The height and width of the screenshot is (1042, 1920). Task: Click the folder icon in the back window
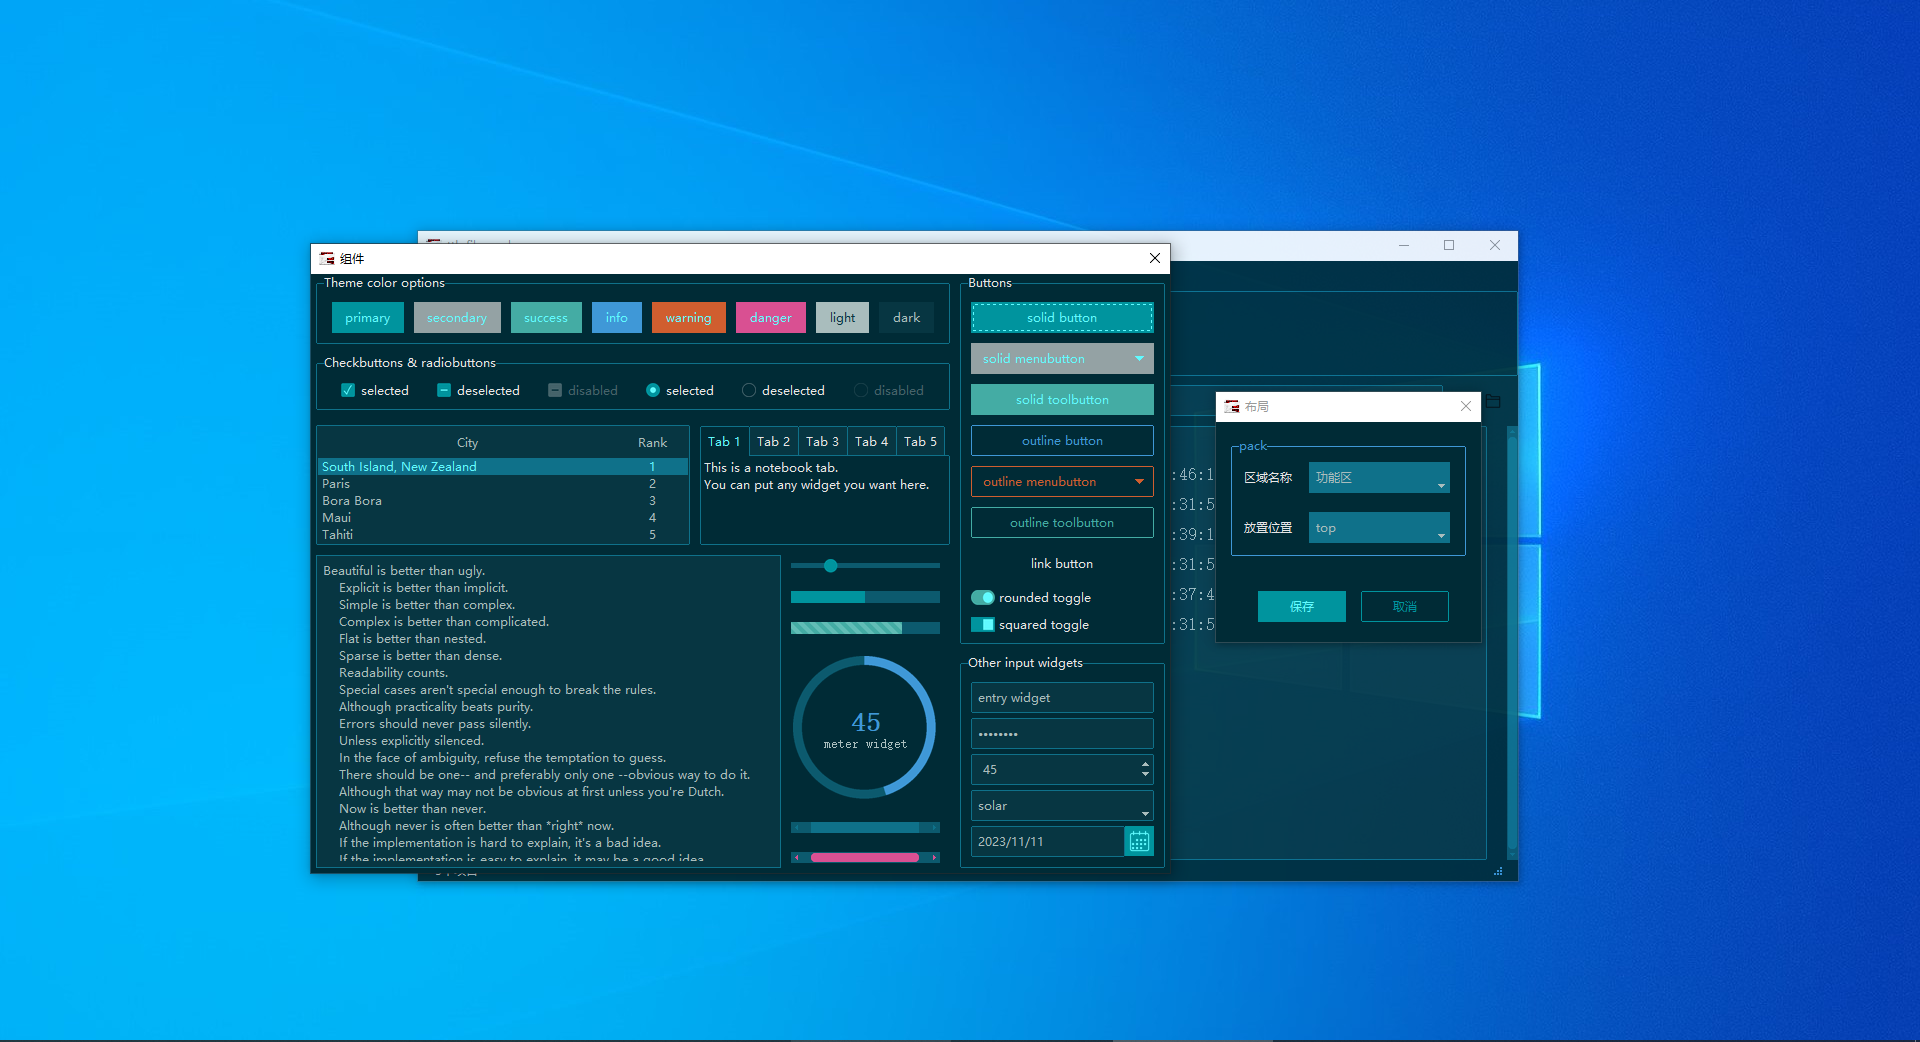pos(1493,401)
